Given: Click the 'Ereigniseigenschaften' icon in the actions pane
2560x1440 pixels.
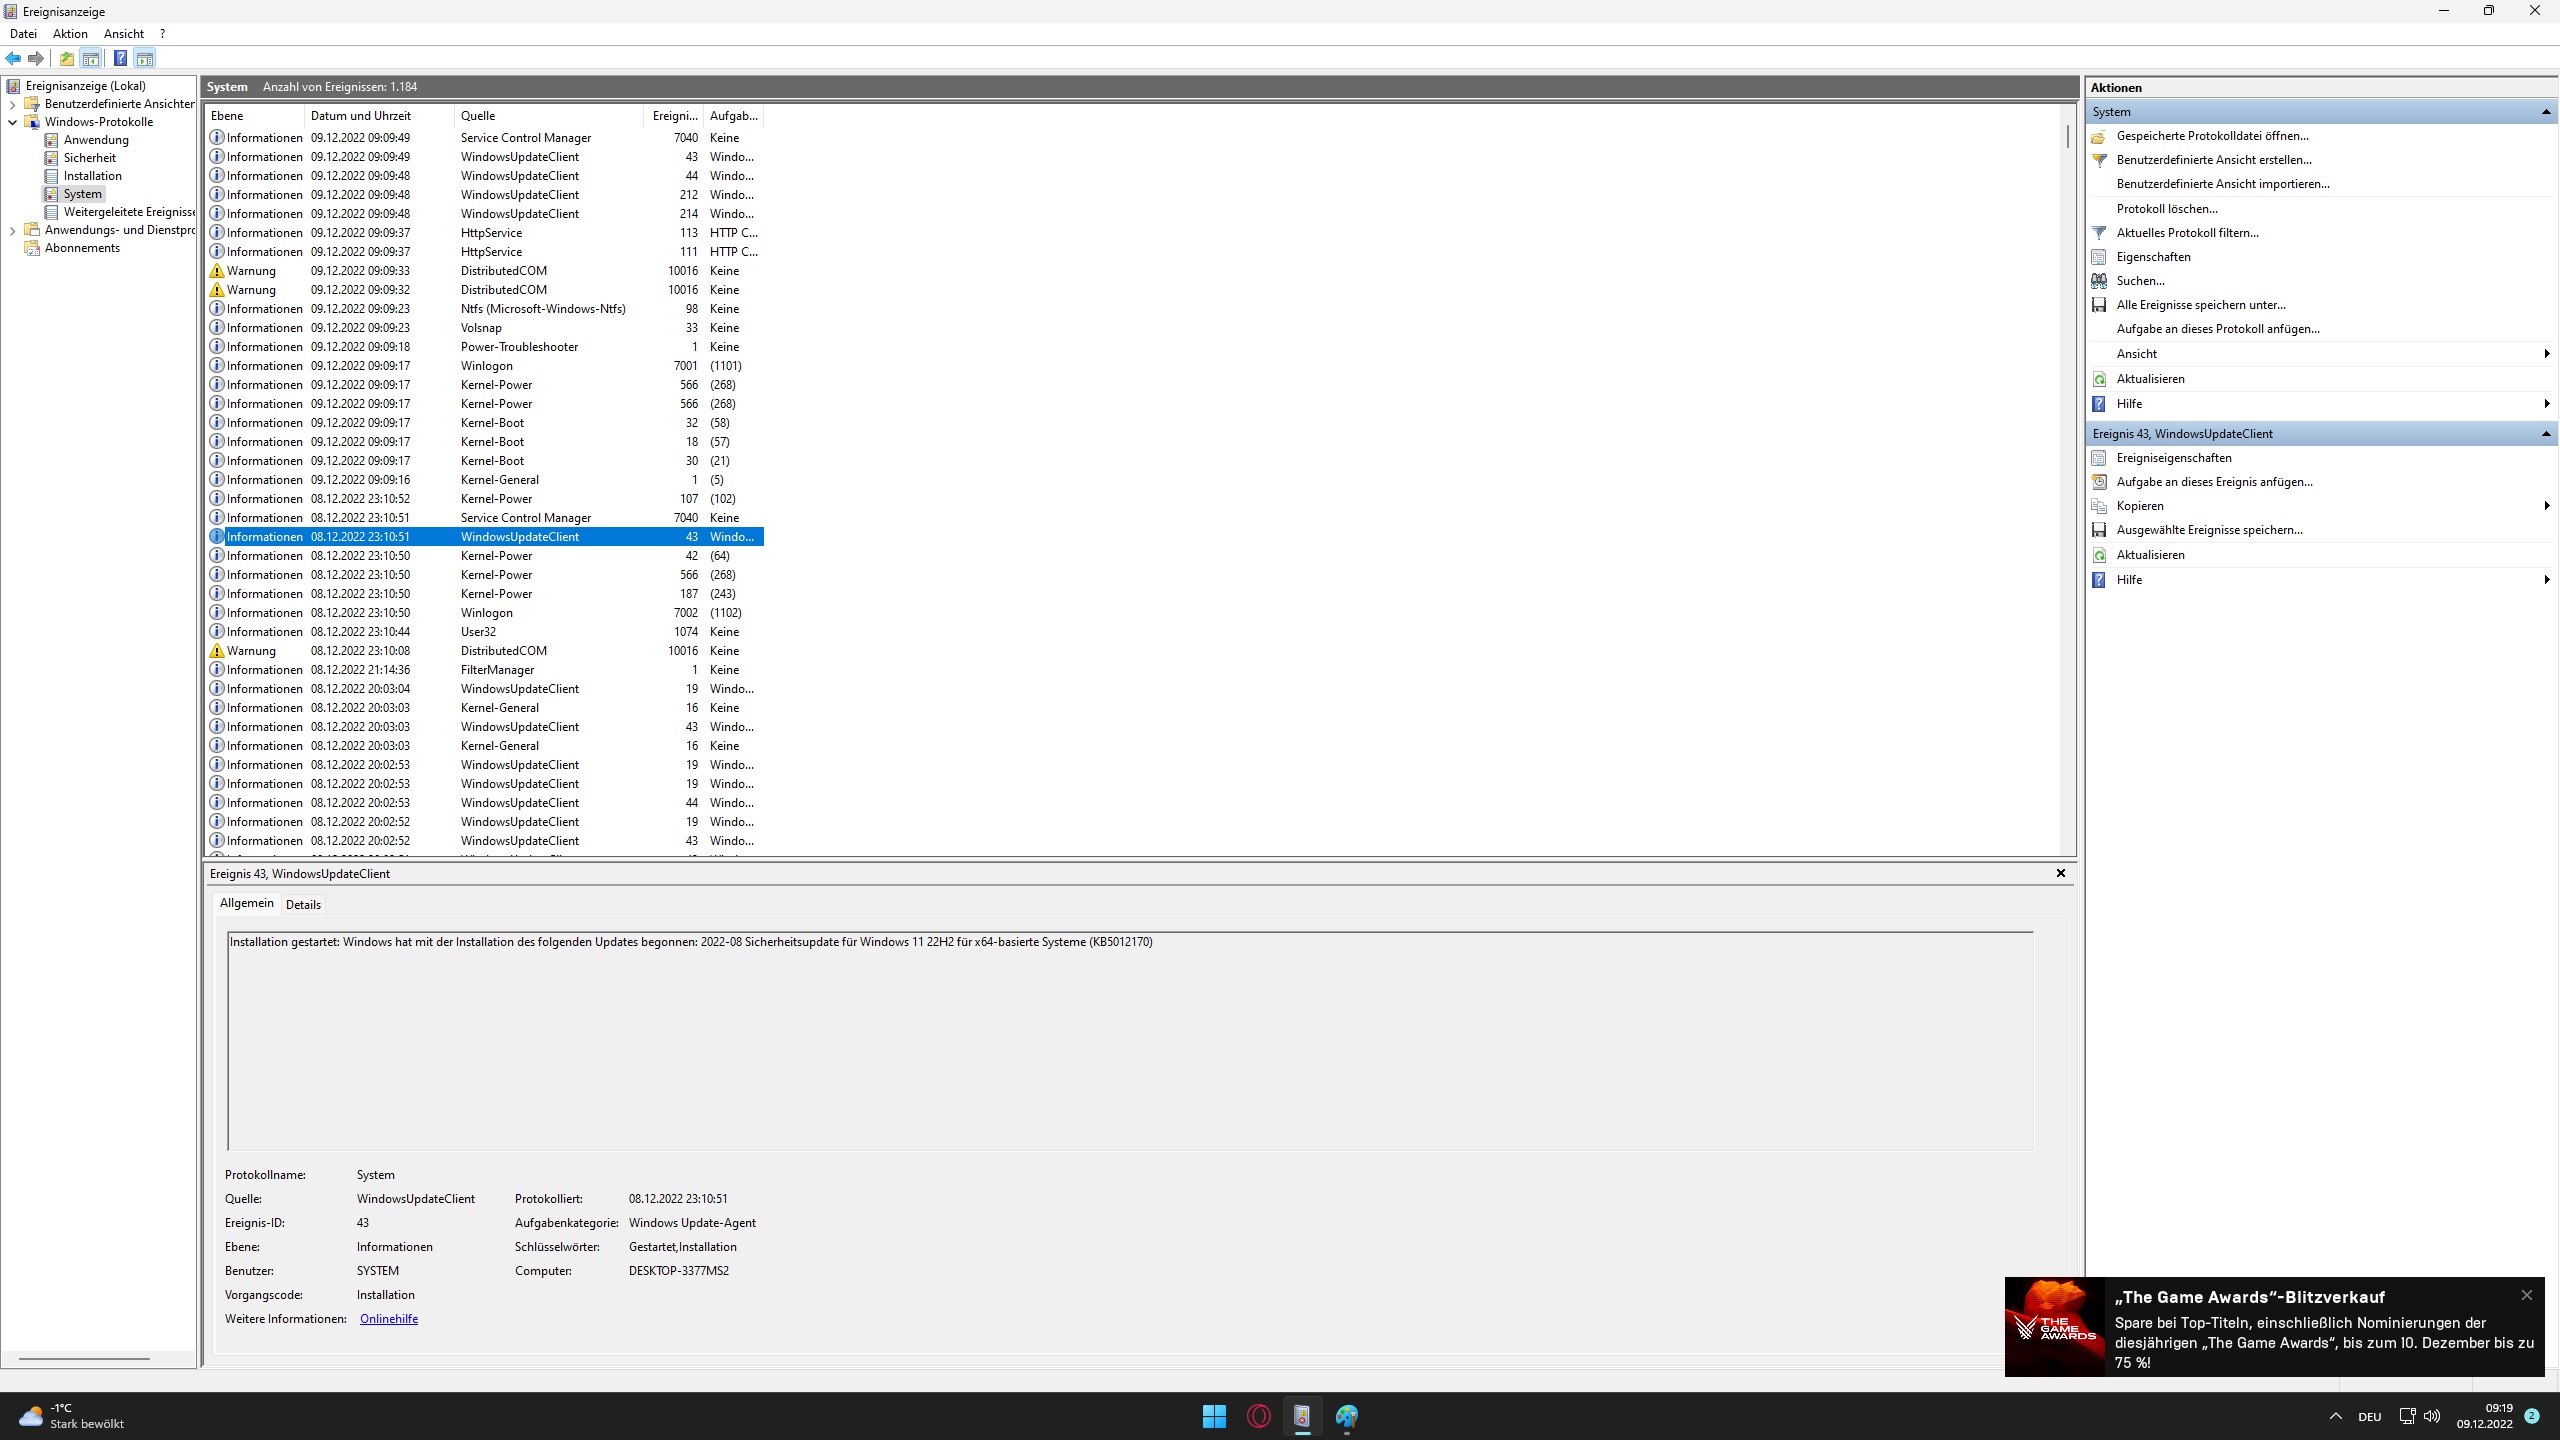Looking at the screenshot, I should (x=2099, y=458).
